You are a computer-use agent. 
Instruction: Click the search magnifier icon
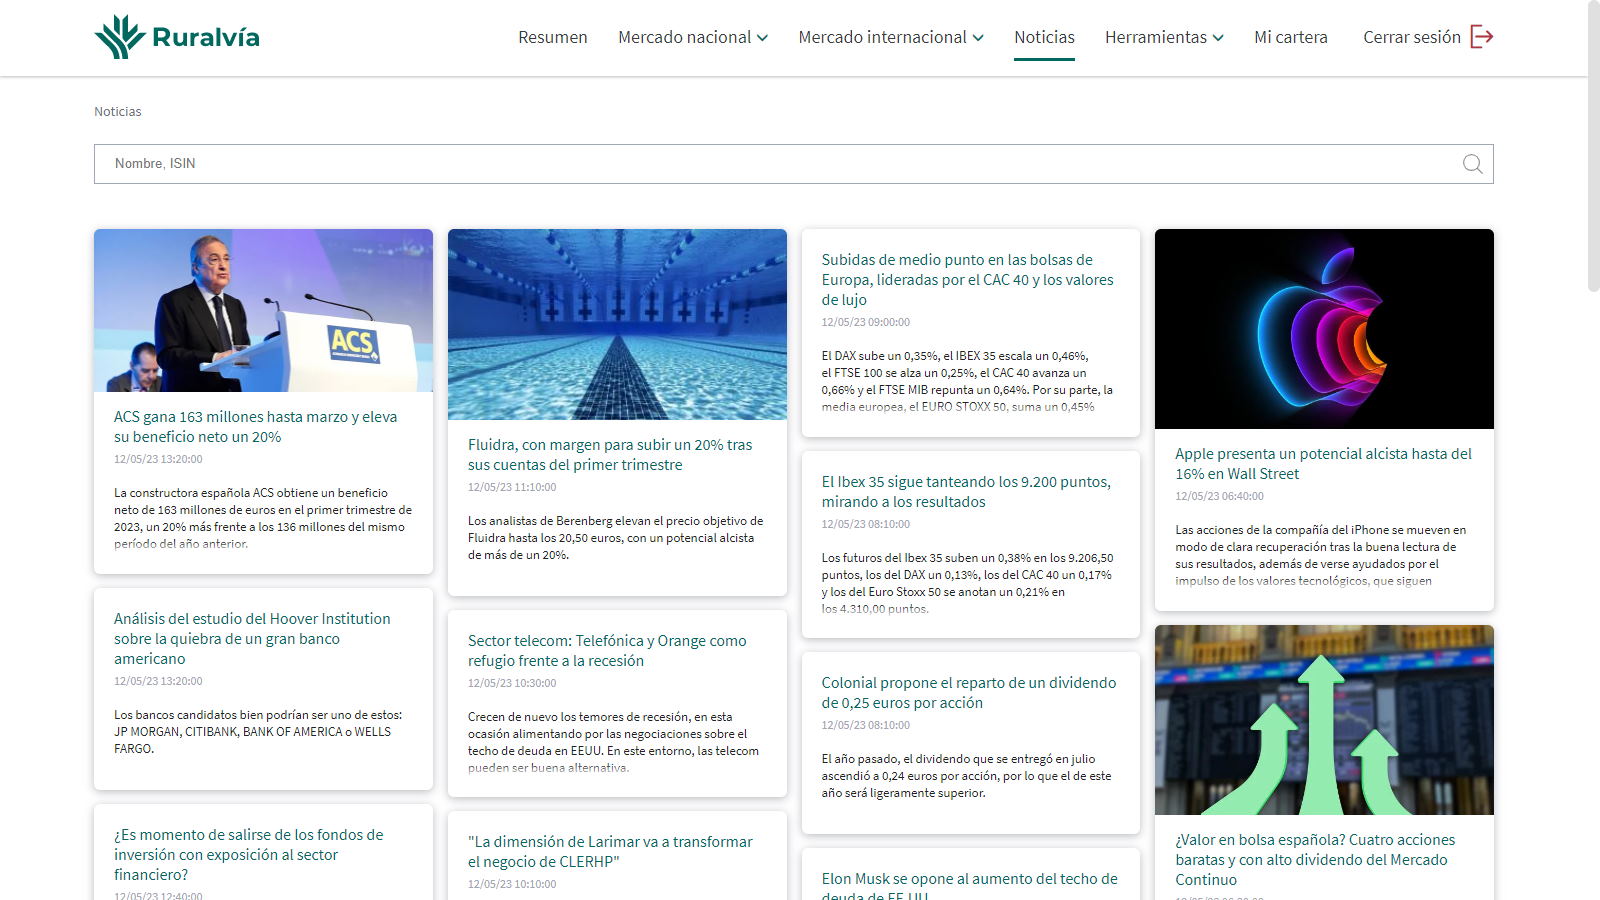tap(1472, 164)
